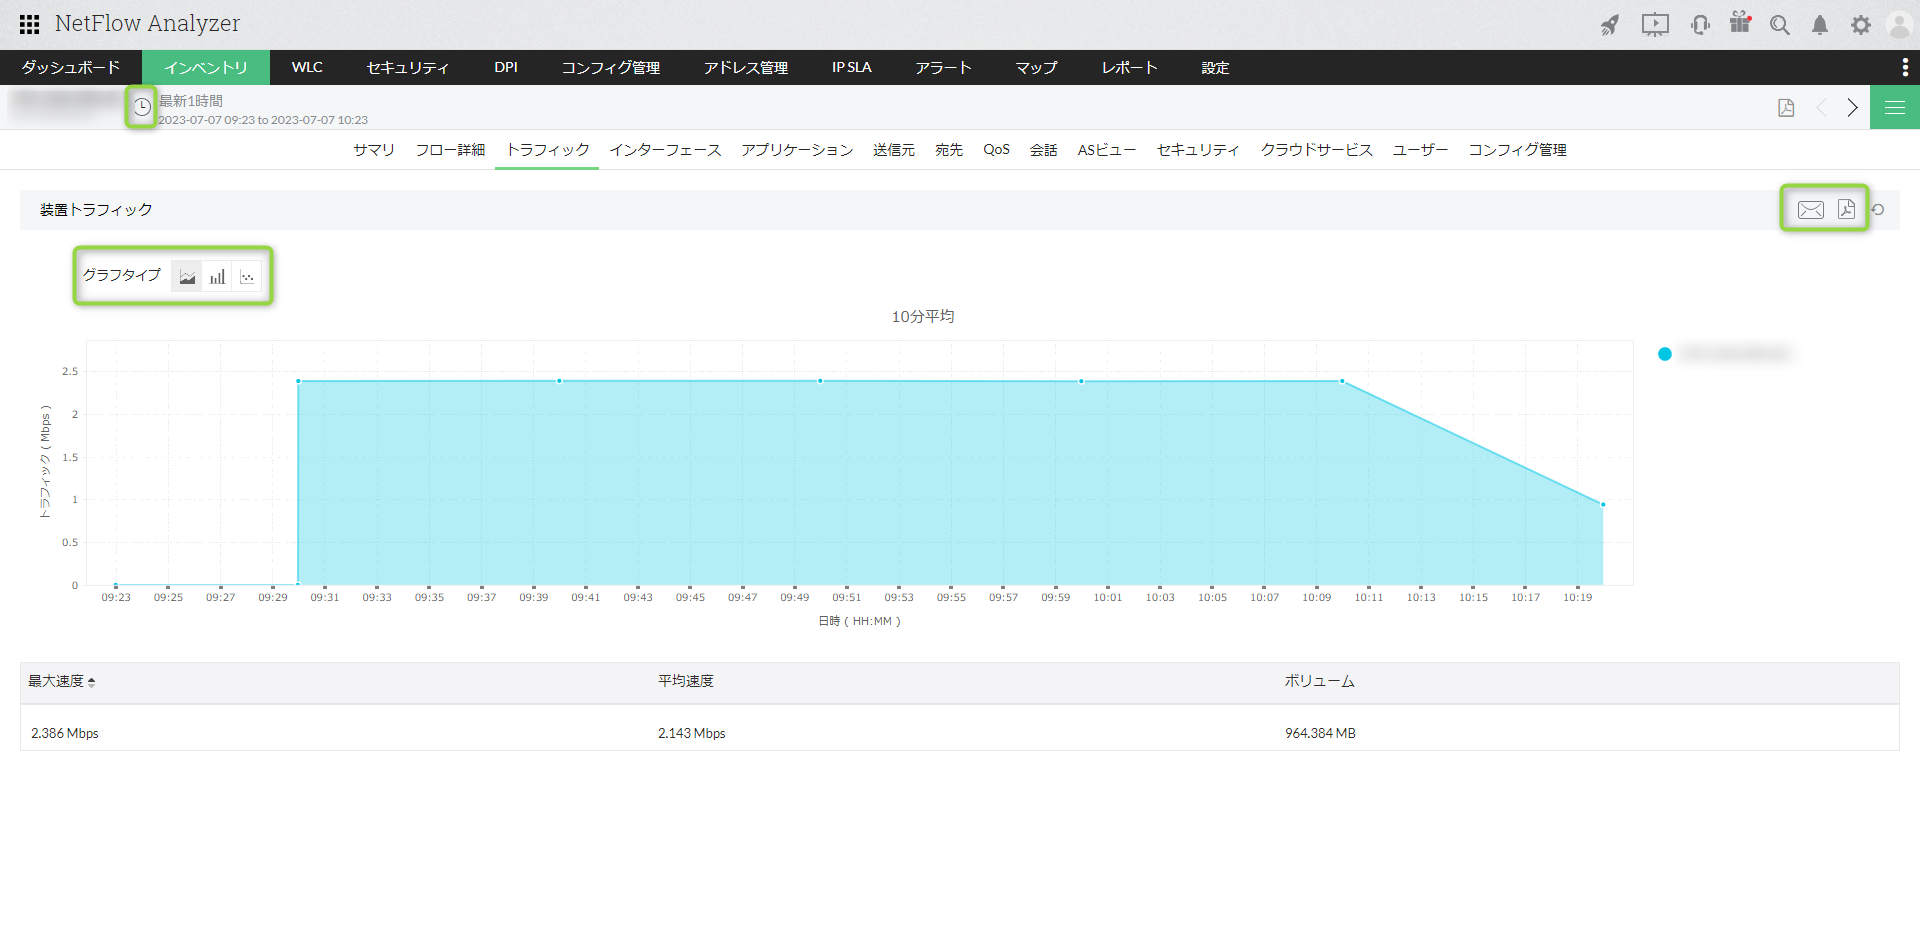Screen dimensions: 1920x937
Task: Select the area chart graph type
Action: point(187,277)
